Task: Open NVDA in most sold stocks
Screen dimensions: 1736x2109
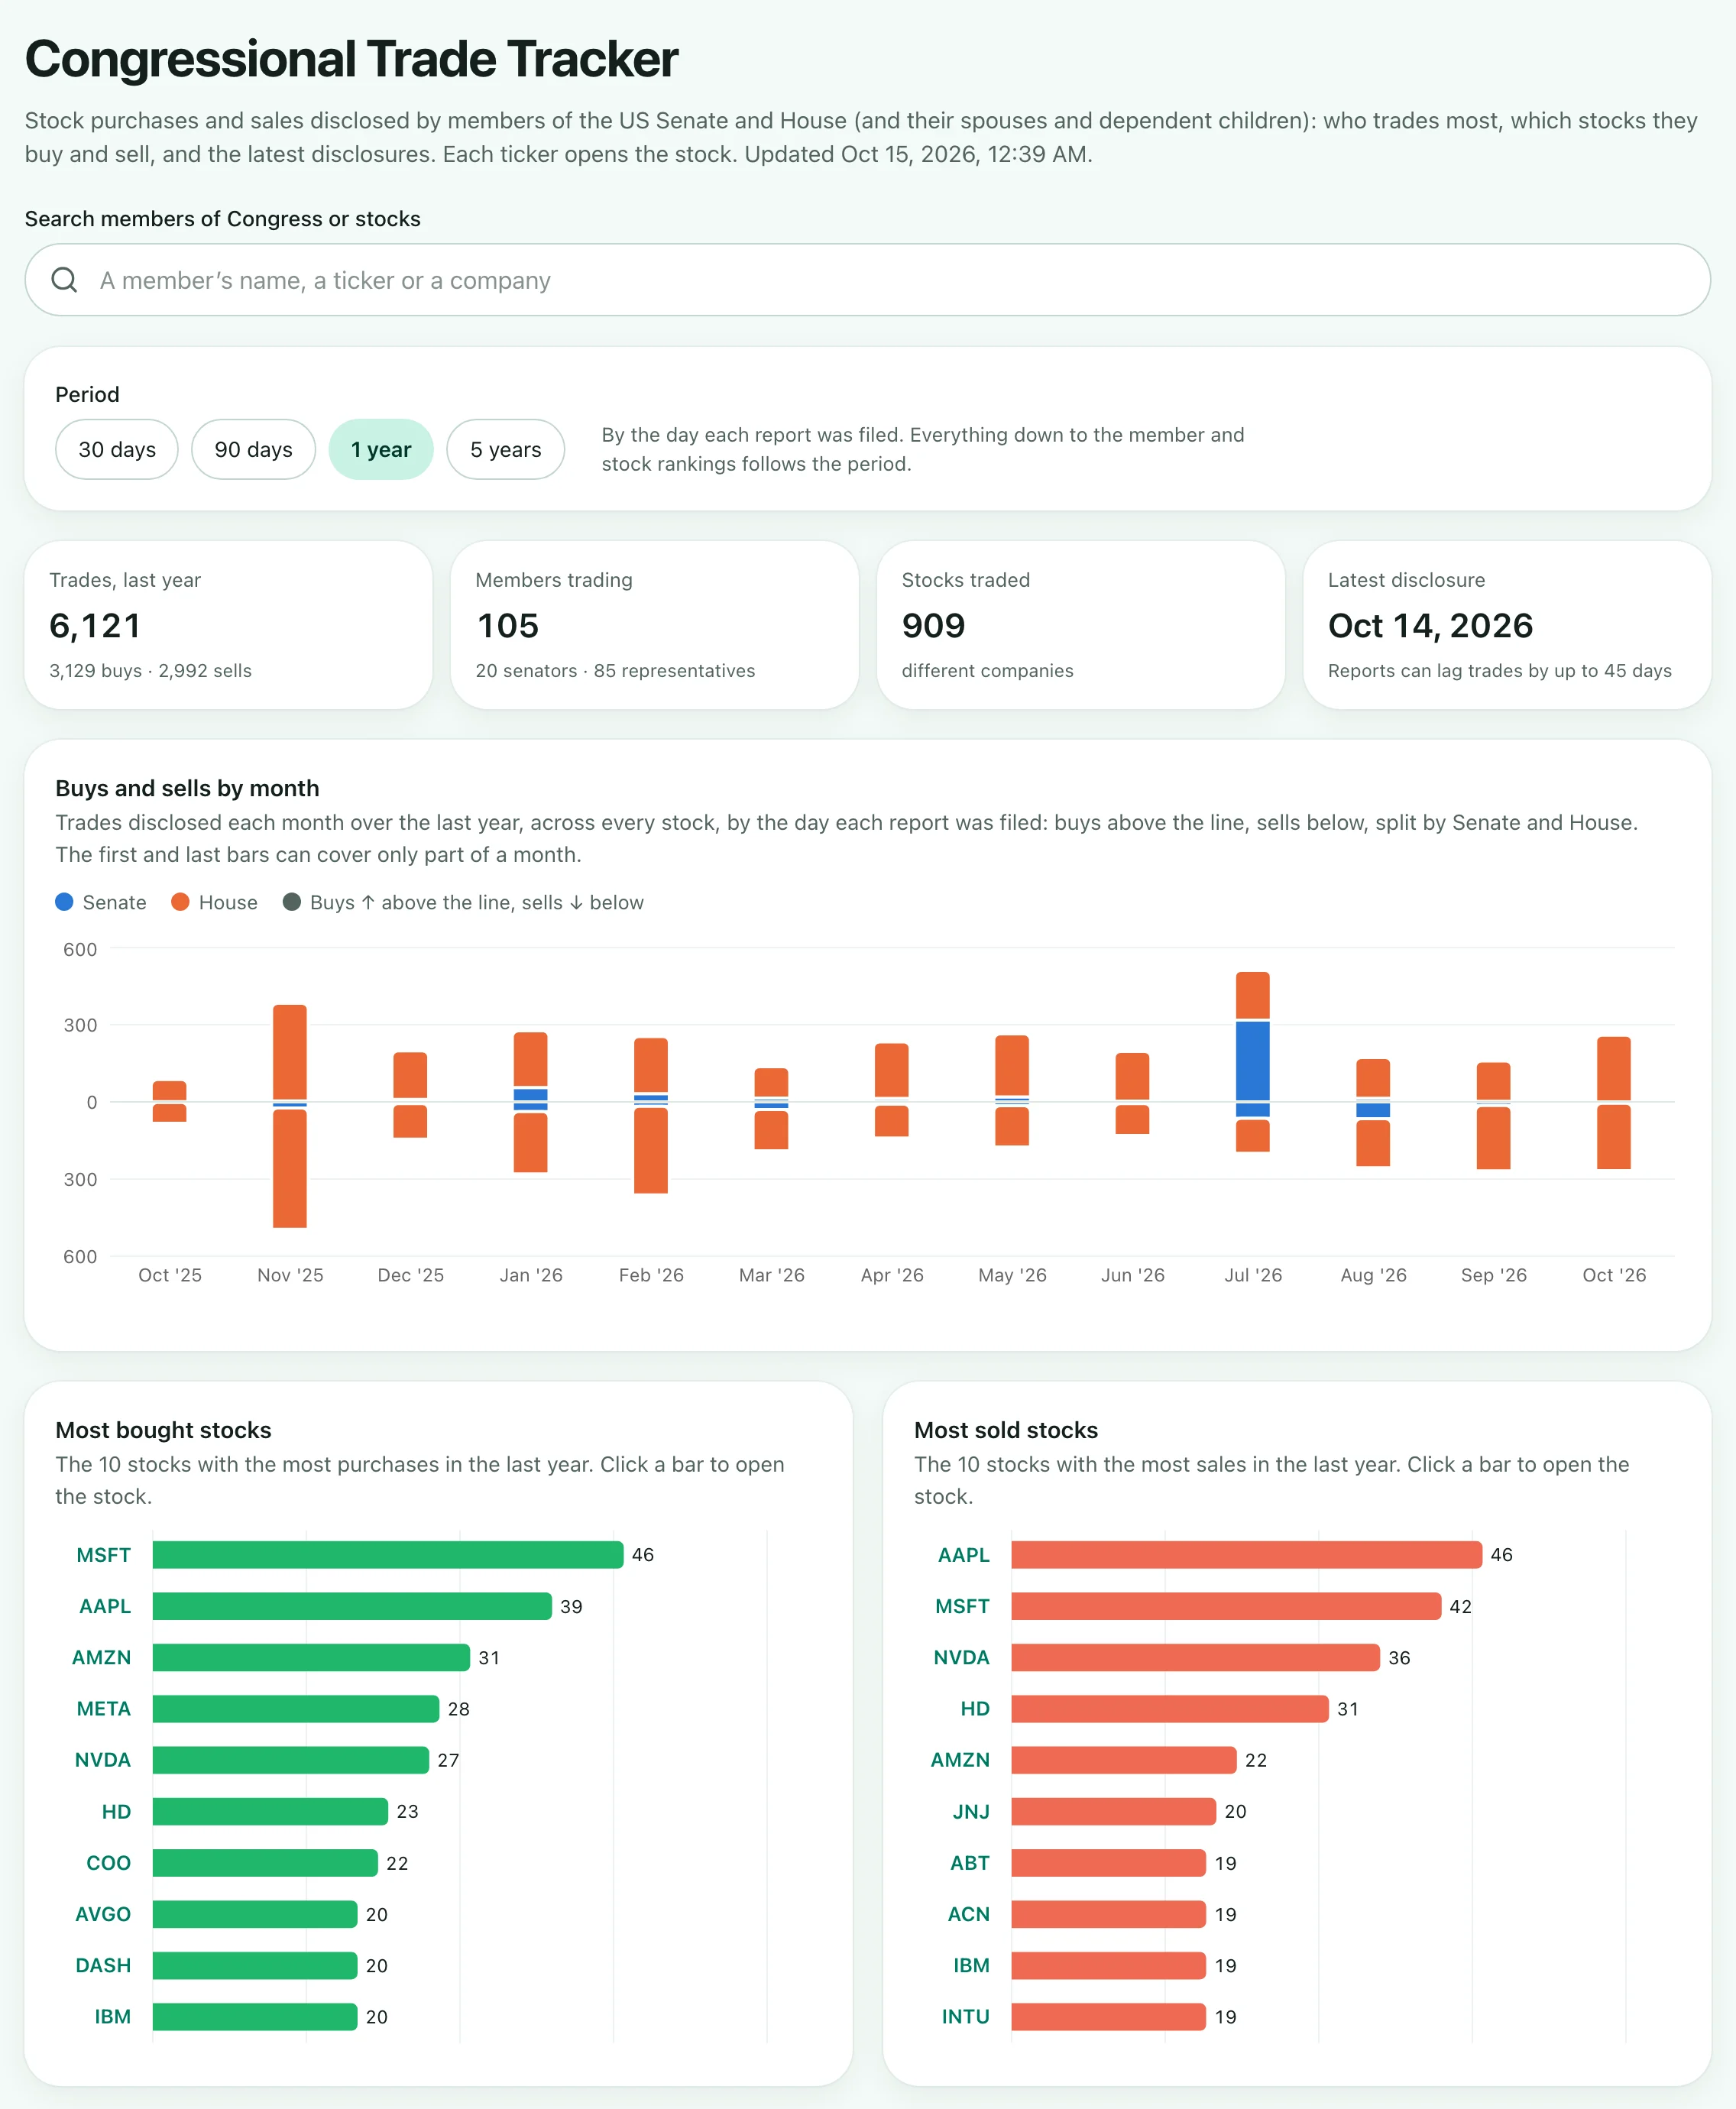Action: coord(962,1657)
